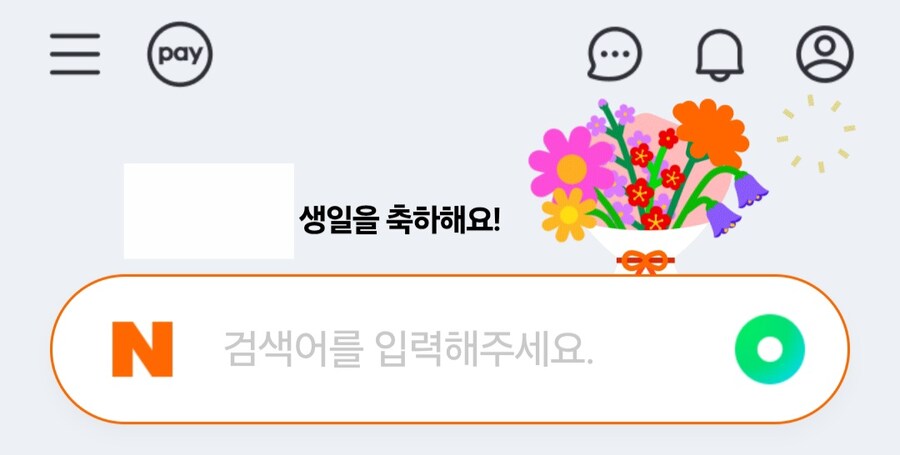
Task: Open the user profile icon
Action: pos(825,54)
